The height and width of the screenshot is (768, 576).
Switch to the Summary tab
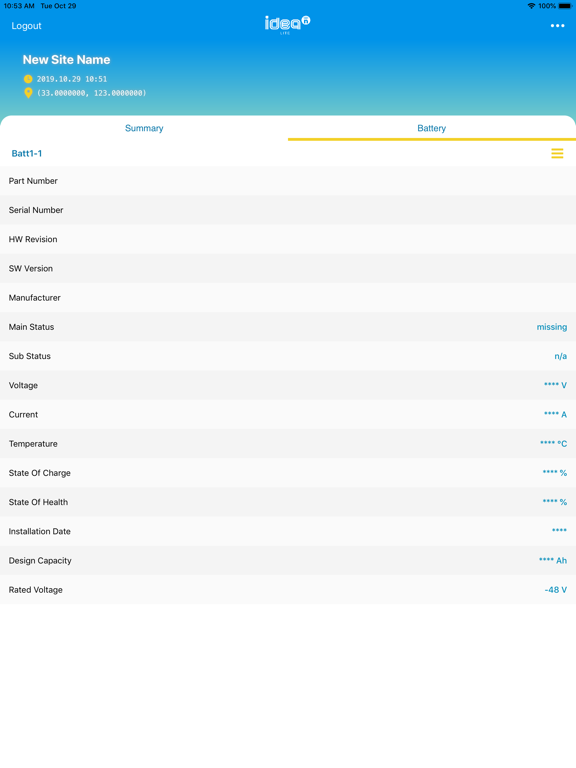coord(144,128)
